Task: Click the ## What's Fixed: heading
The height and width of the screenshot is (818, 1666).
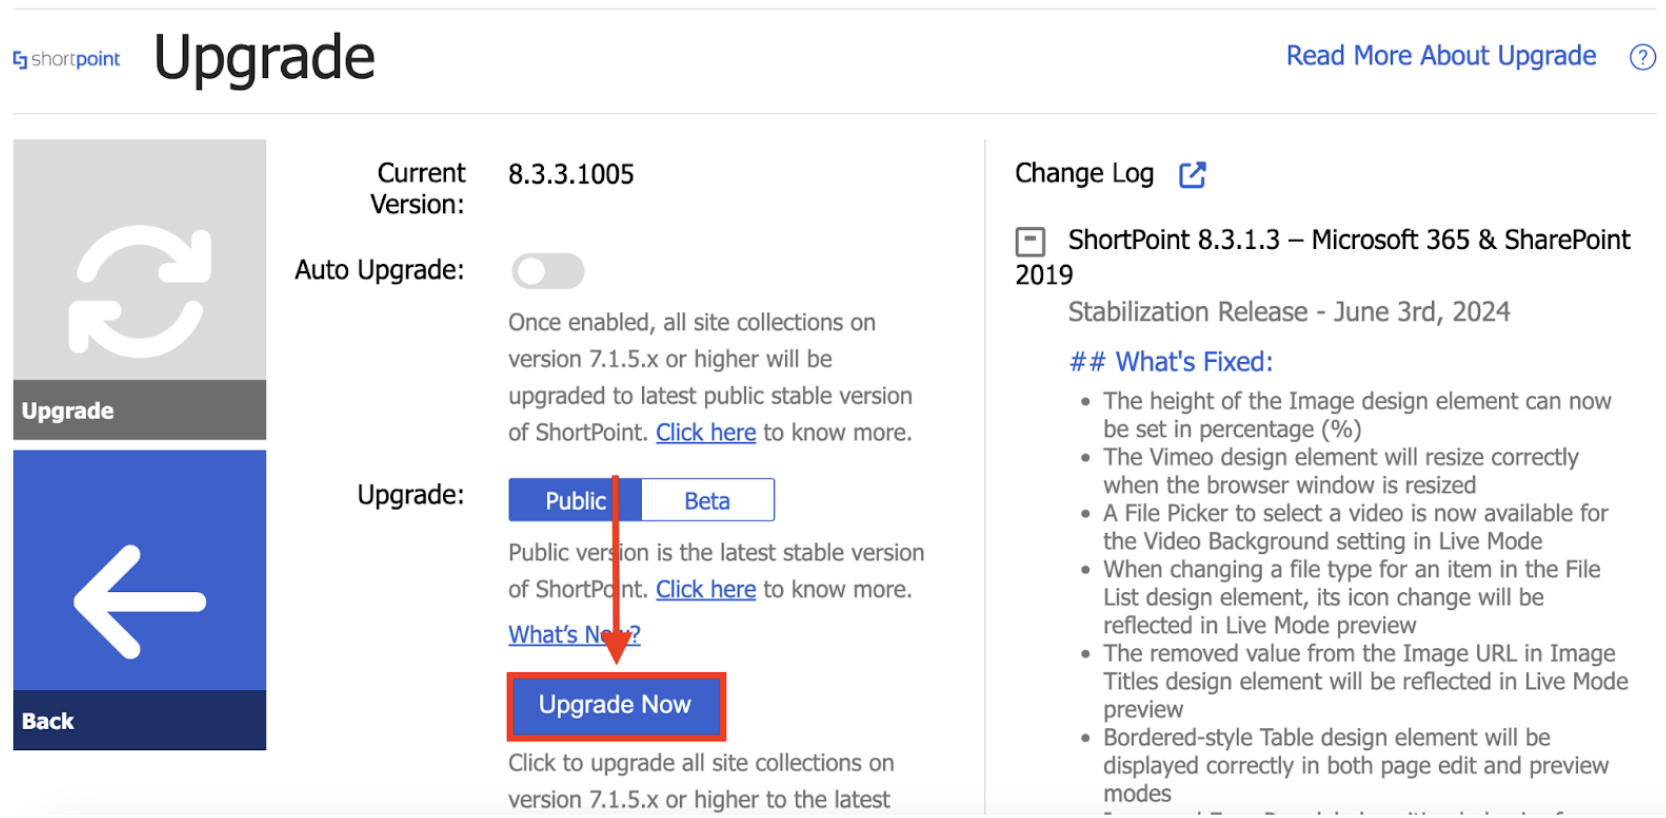Action: click(x=1171, y=361)
